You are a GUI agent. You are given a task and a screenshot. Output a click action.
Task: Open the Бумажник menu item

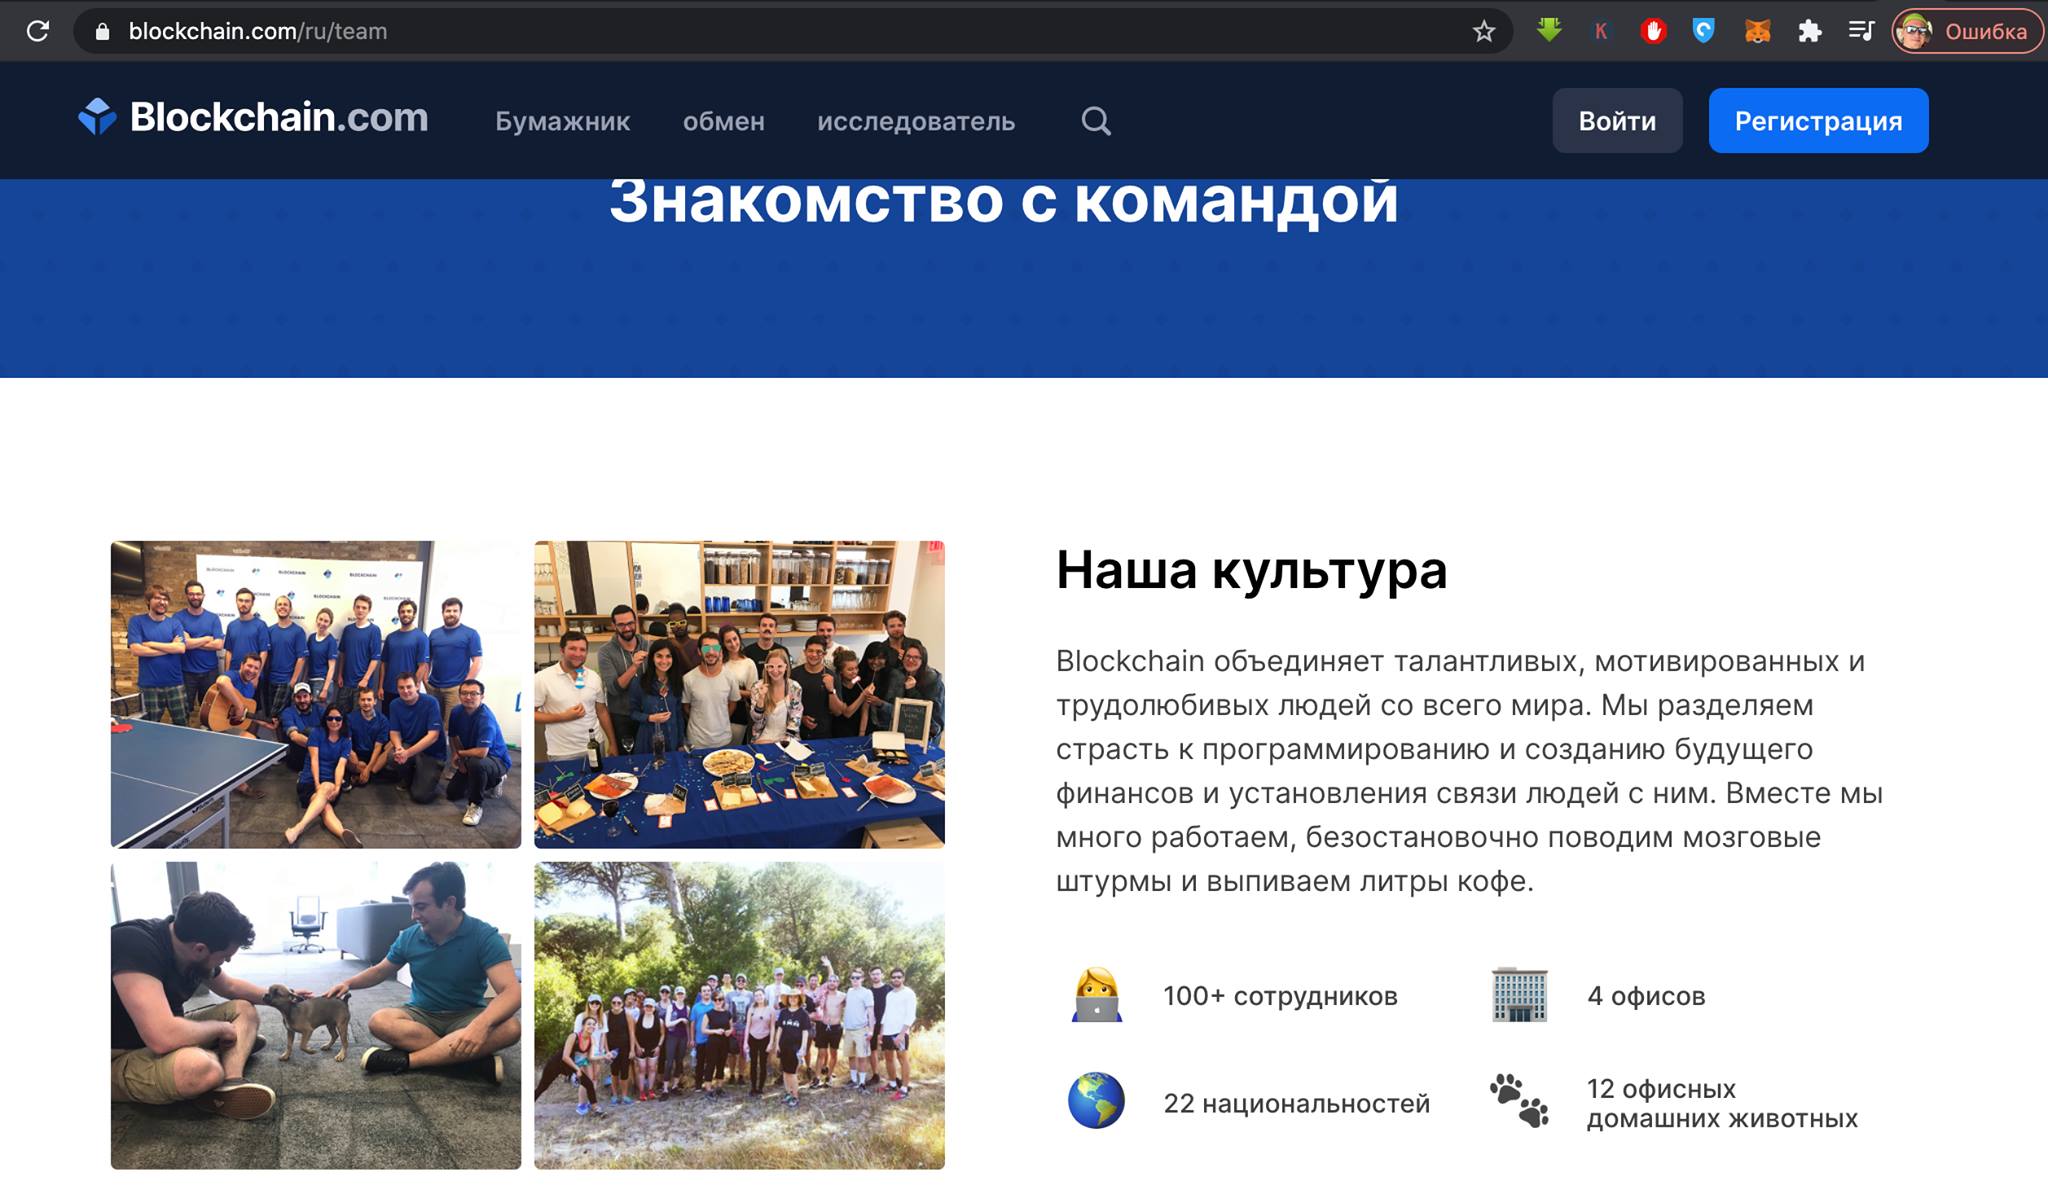tap(562, 121)
